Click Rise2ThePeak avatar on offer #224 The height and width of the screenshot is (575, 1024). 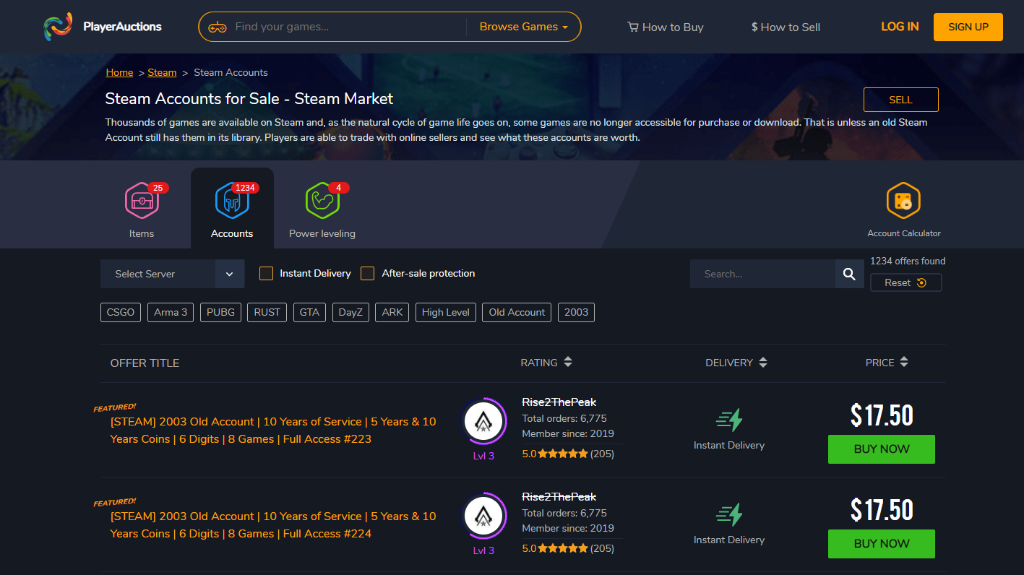tap(484, 516)
